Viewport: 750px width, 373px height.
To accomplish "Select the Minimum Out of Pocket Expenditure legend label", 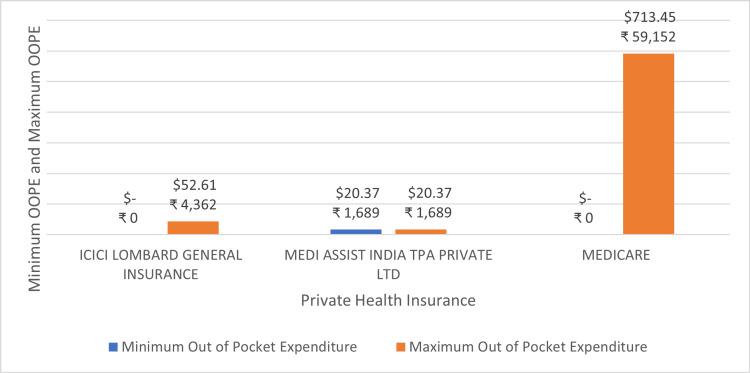I will (x=239, y=347).
